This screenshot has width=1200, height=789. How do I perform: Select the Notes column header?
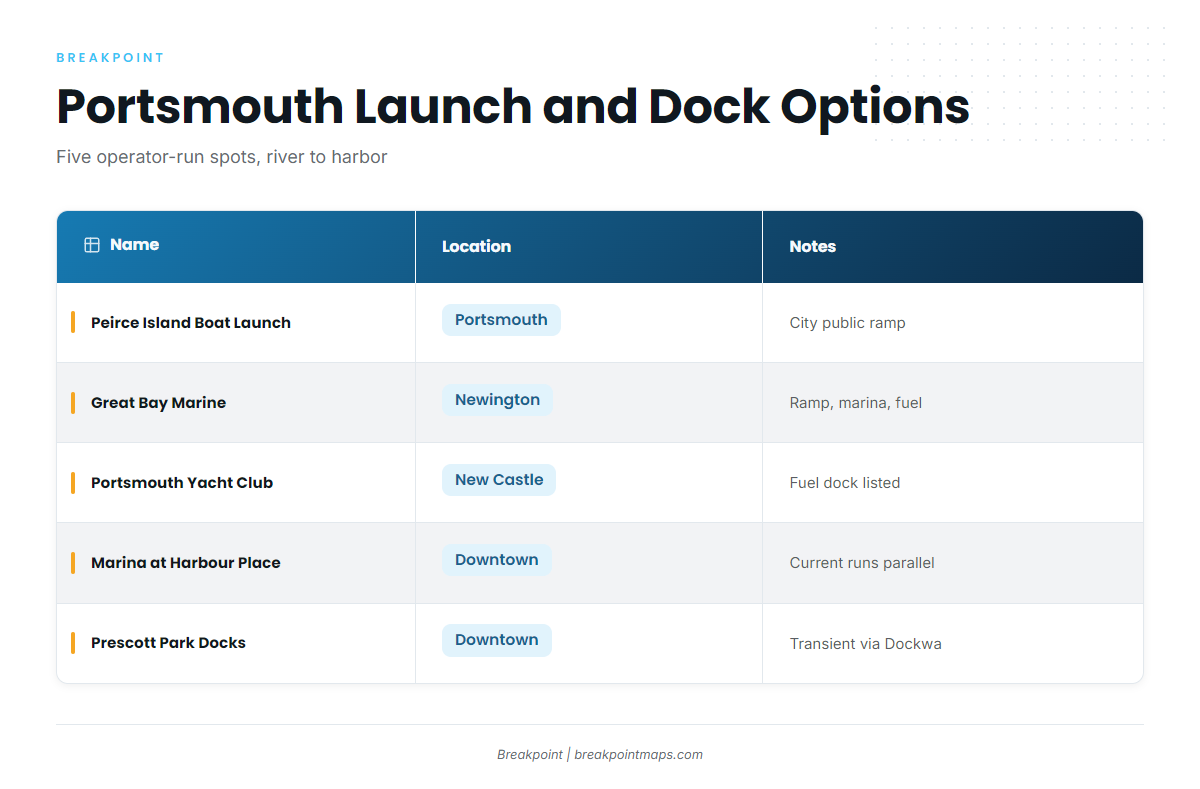pos(953,247)
